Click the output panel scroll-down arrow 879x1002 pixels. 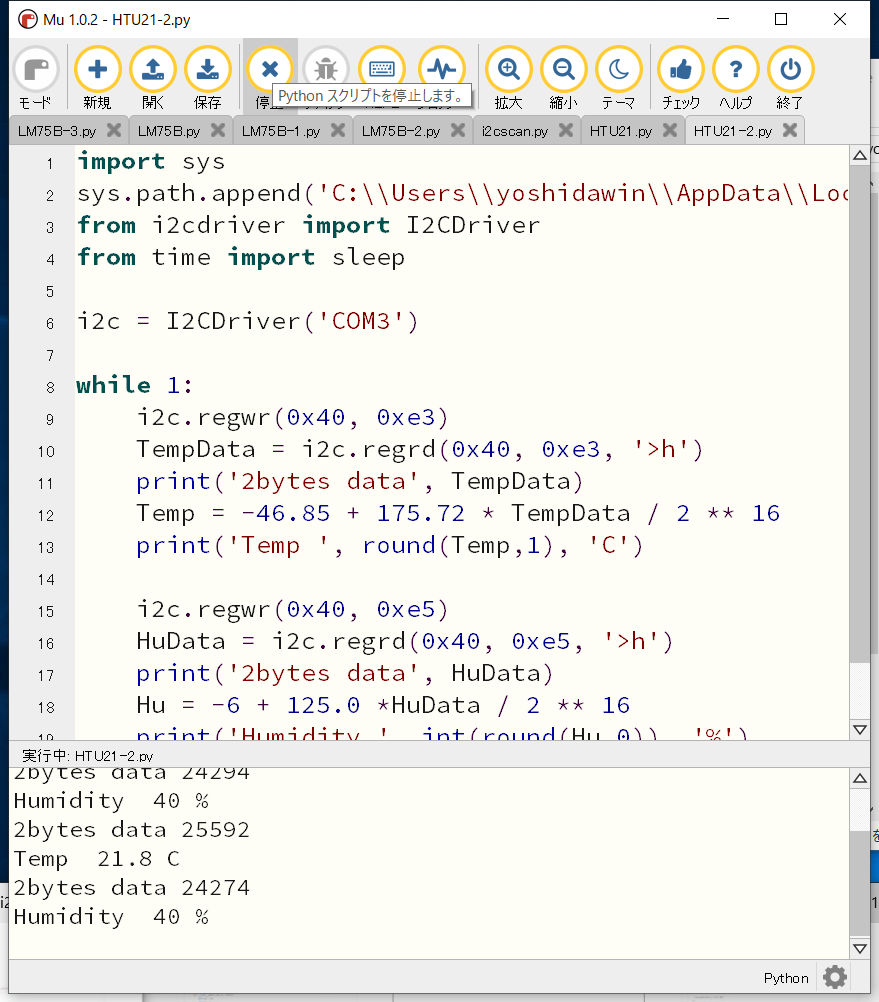pos(860,948)
